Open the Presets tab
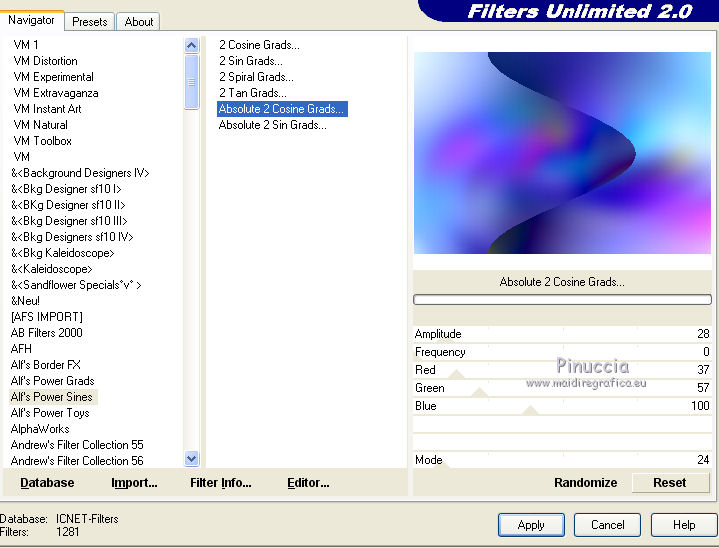The height and width of the screenshot is (548, 719). (89, 22)
